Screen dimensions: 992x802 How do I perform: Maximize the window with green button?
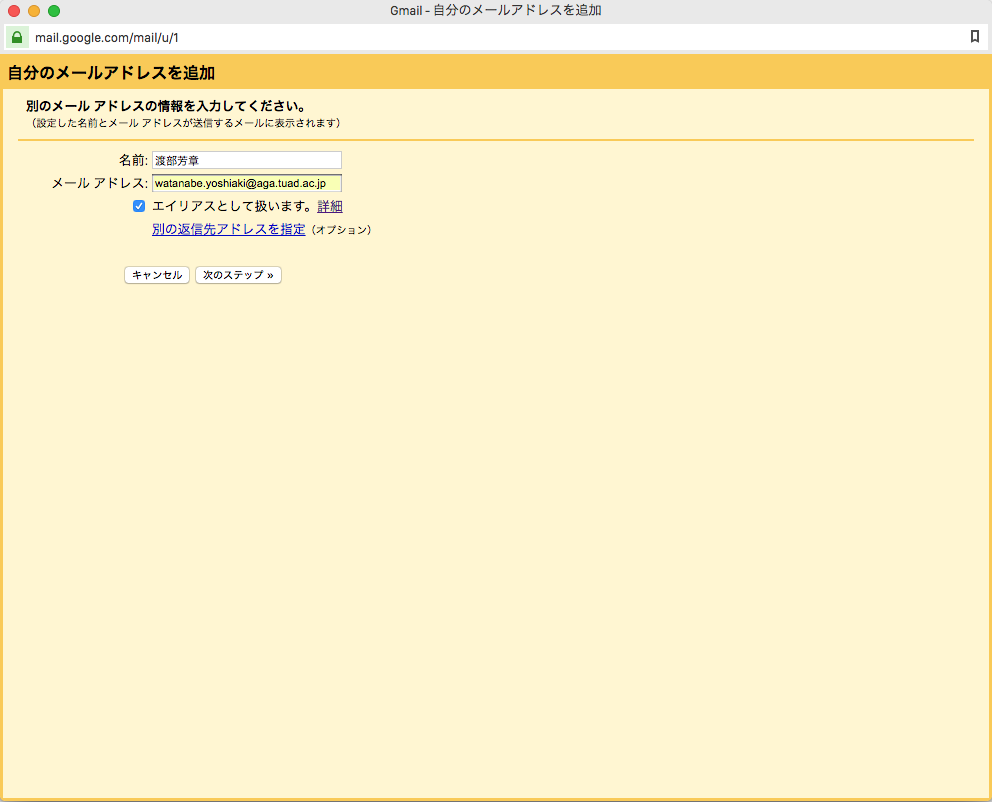pyautogui.click(x=54, y=11)
